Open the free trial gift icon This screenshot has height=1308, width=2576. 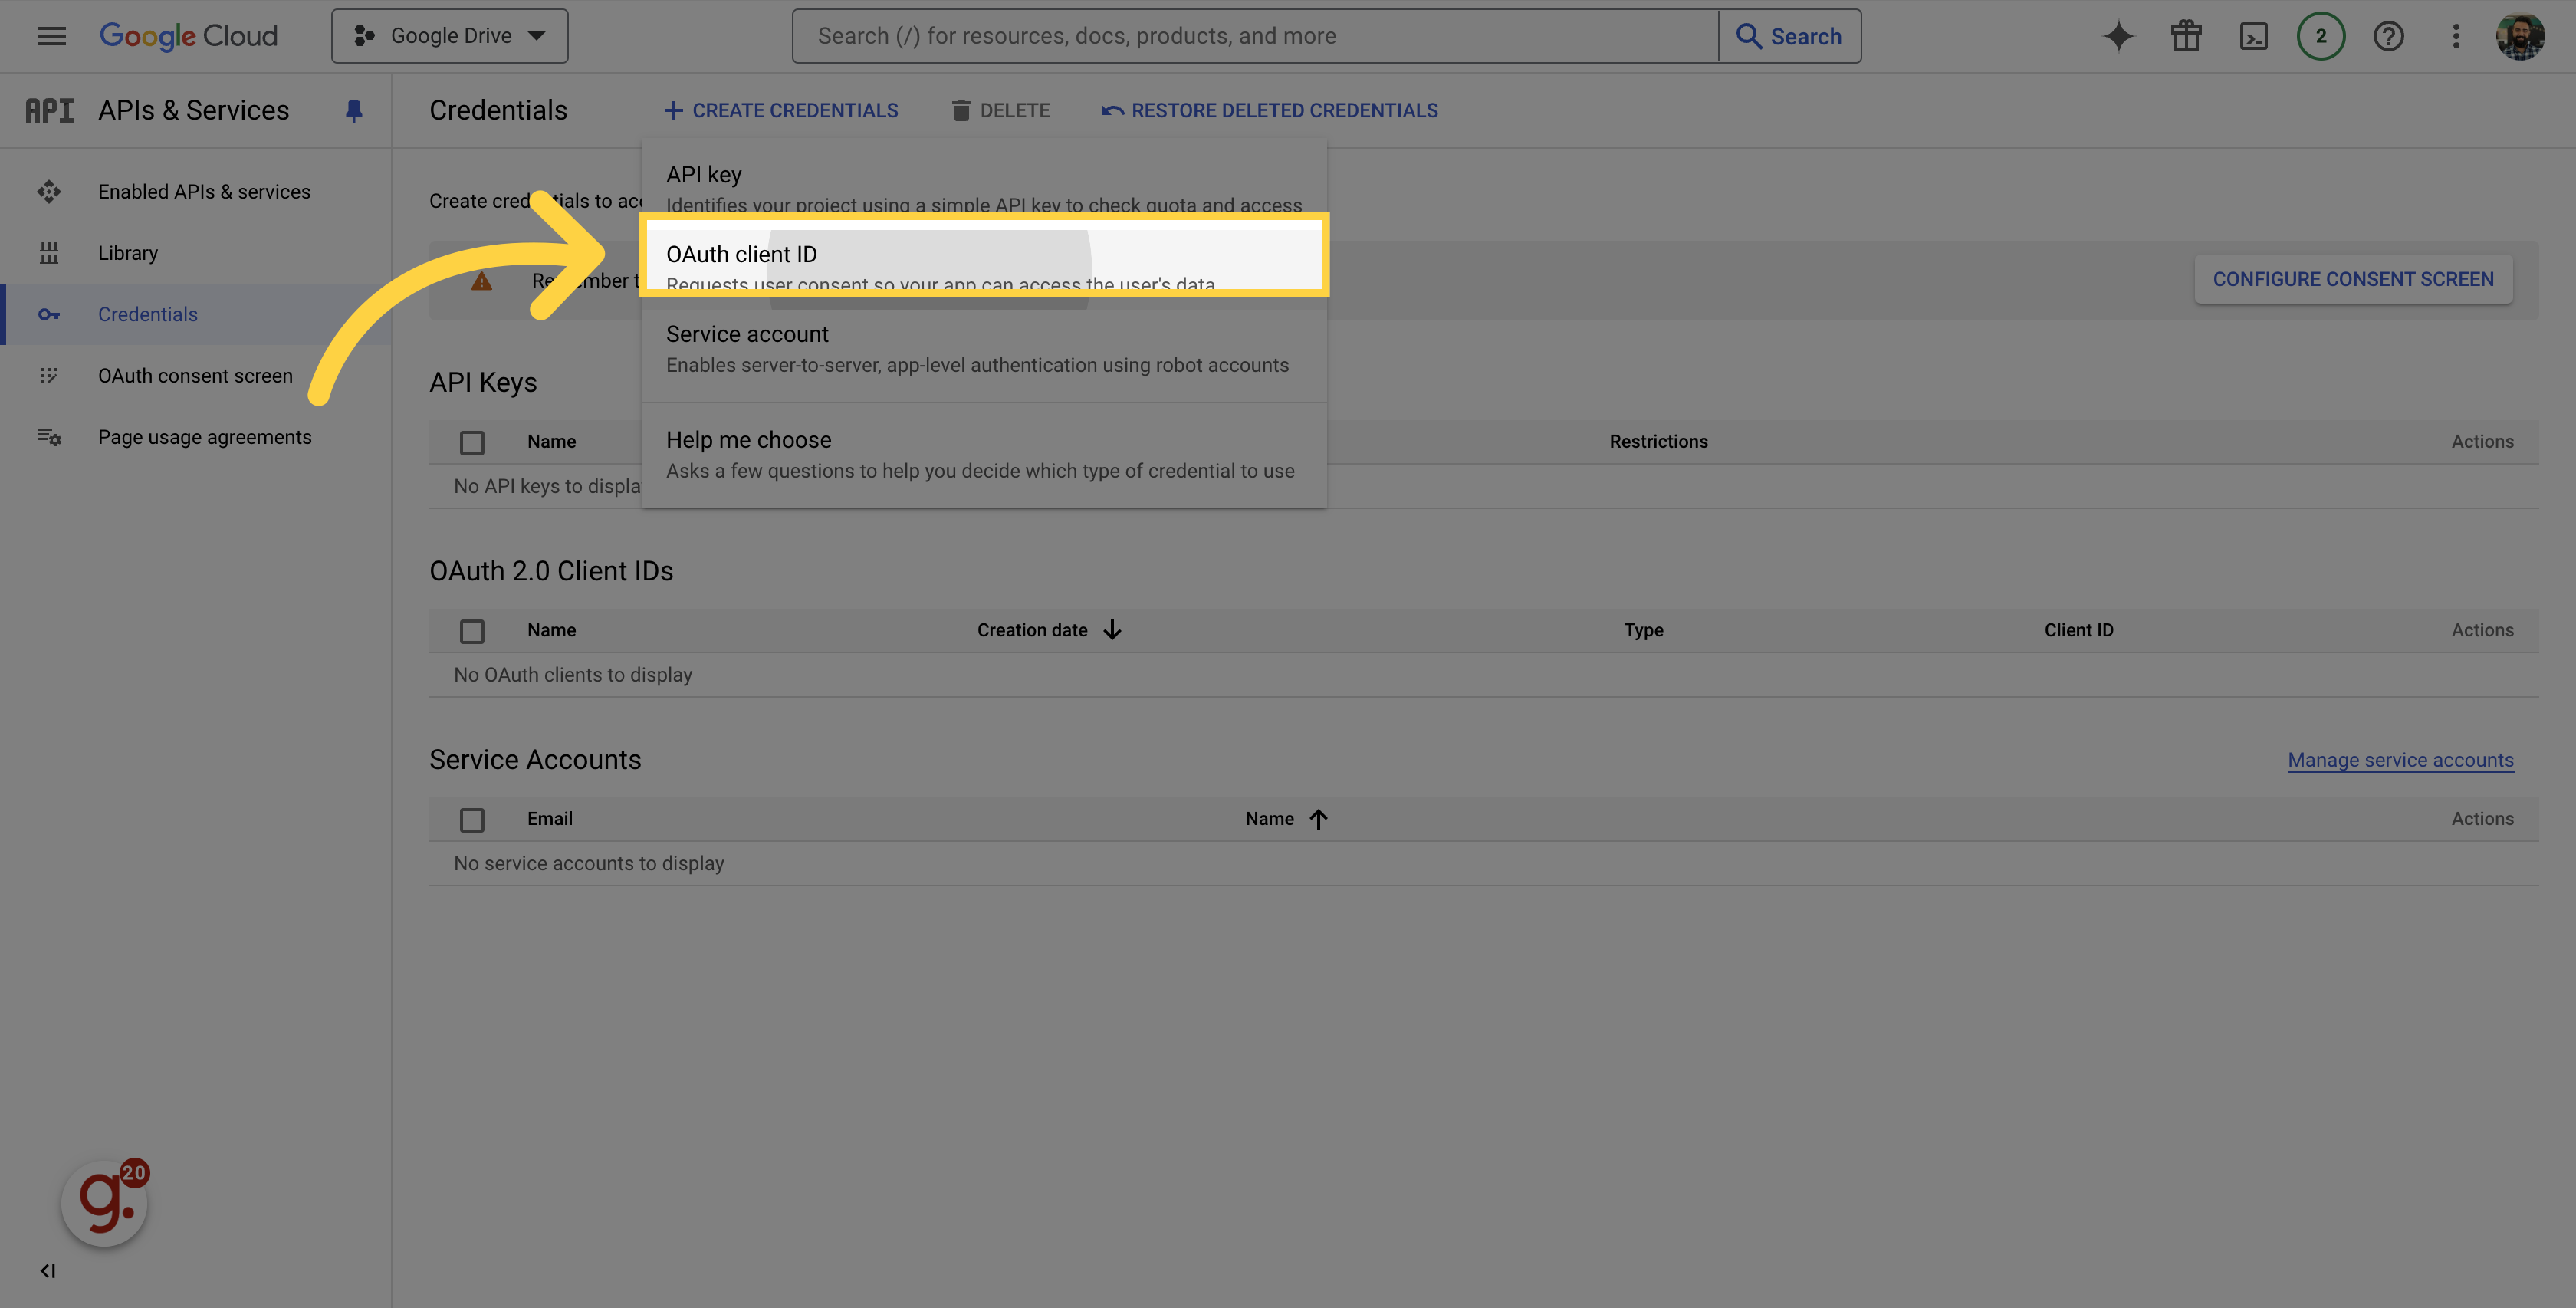pos(2186,36)
